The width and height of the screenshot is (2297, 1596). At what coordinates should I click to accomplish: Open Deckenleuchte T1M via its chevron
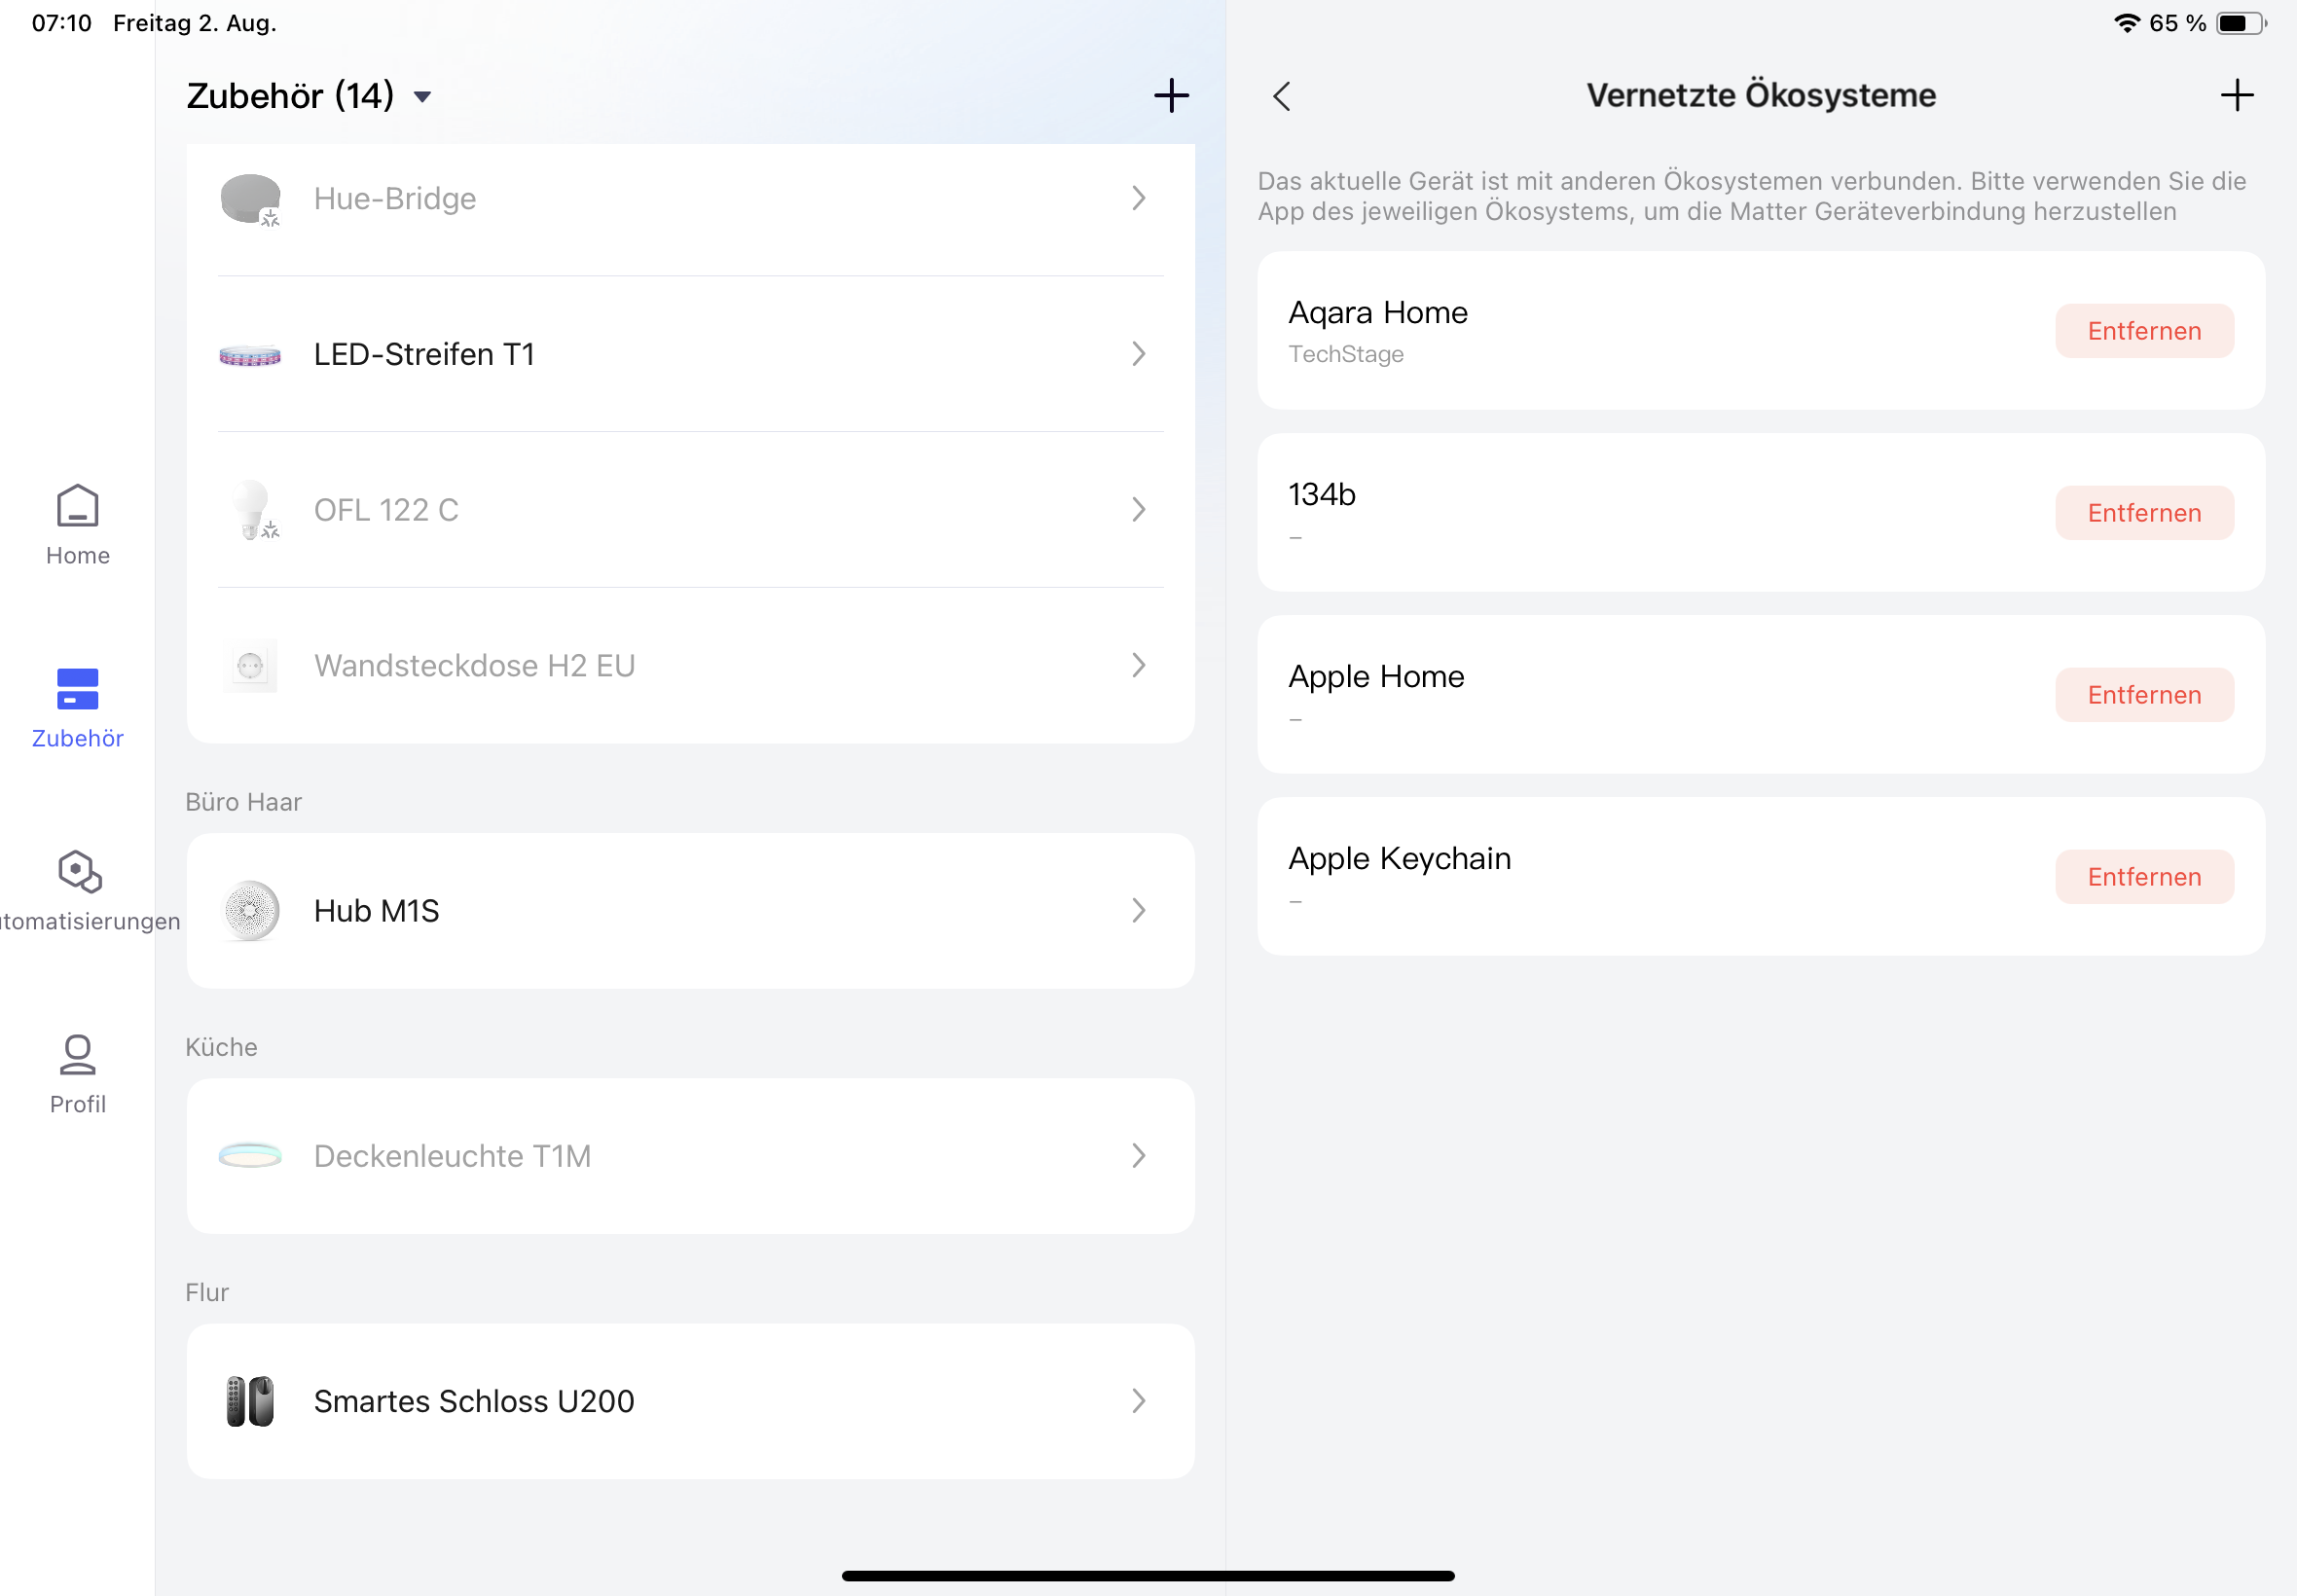click(x=1138, y=1155)
